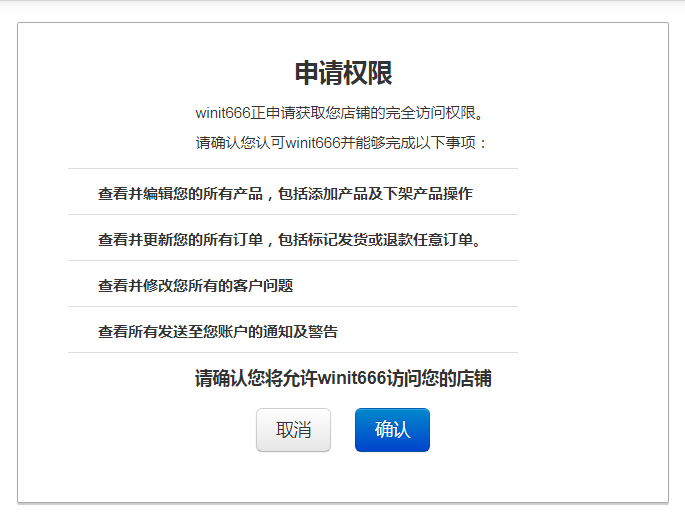Select permission row 查看并更新您的所有订单
The height and width of the screenshot is (526, 685).
click(x=293, y=238)
